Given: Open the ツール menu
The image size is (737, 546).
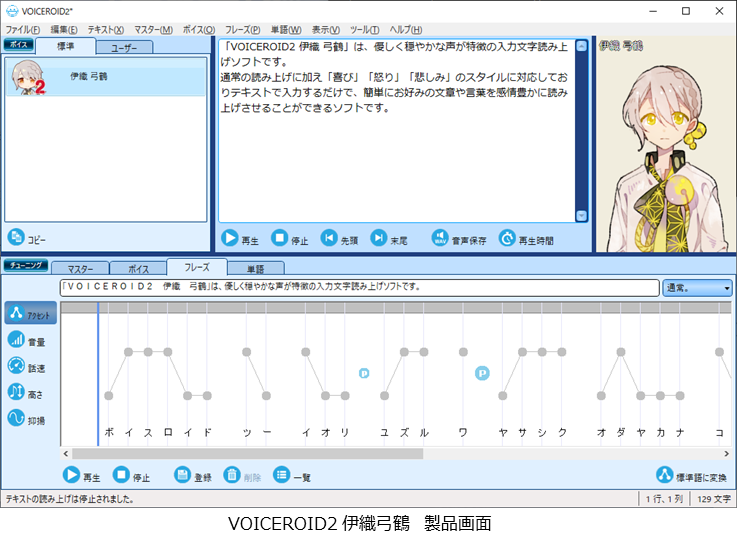Looking at the screenshot, I should [364, 30].
